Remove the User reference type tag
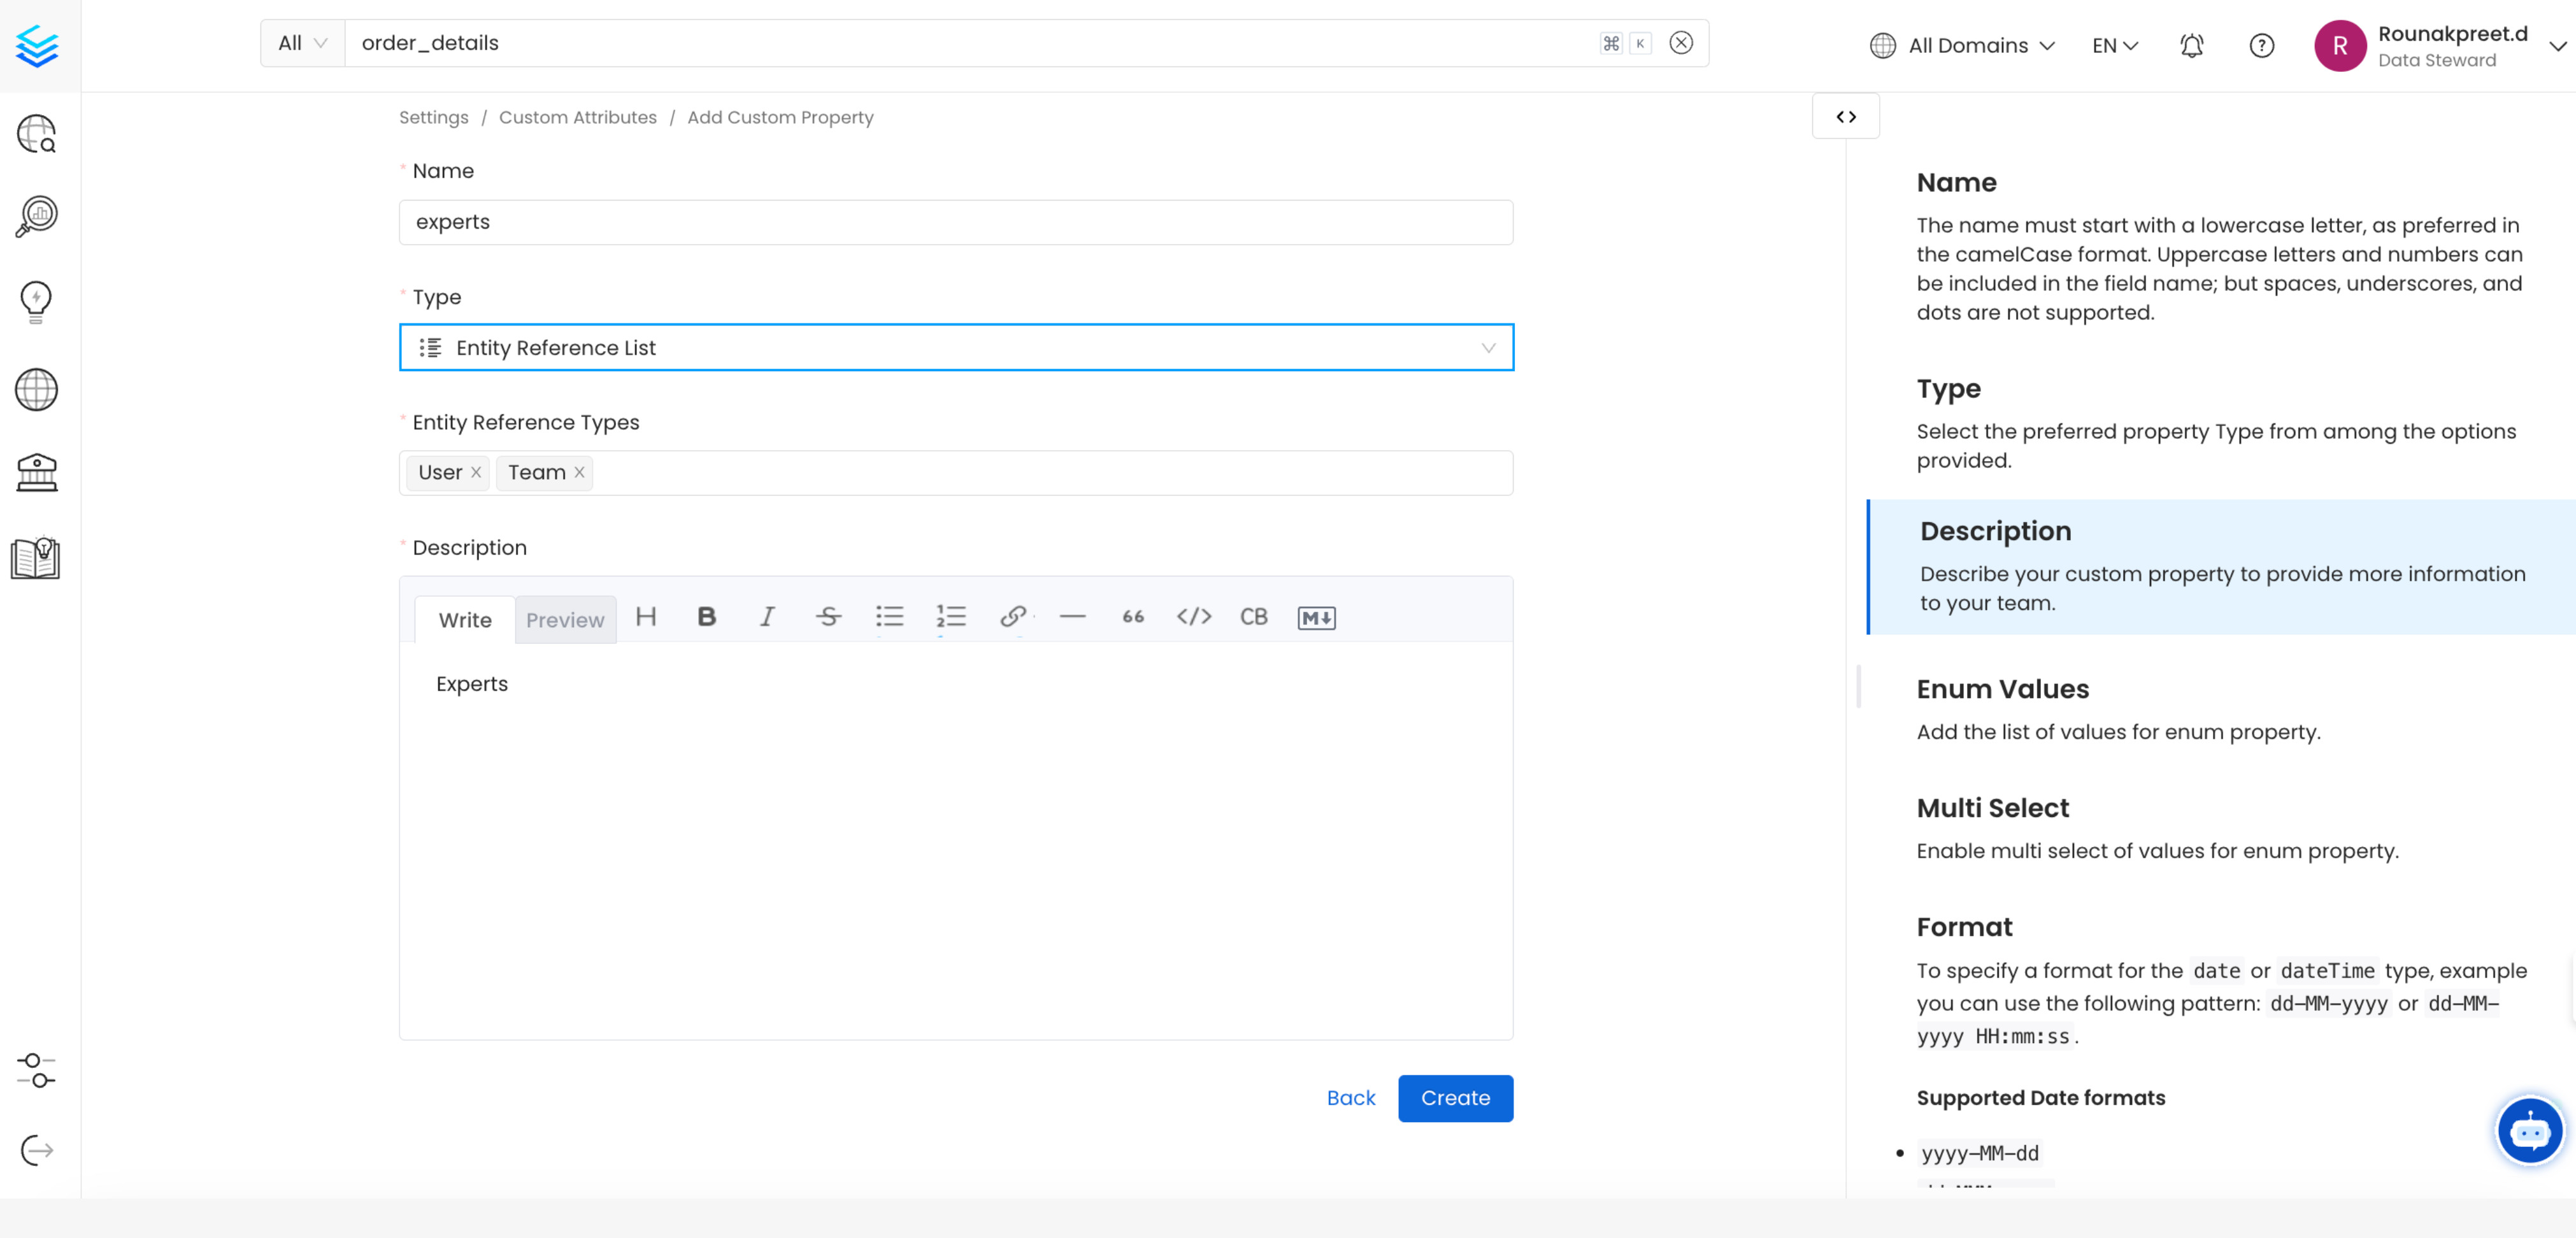Image resolution: width=2576 pixels, height=1238 pixels. pos(476,473)
